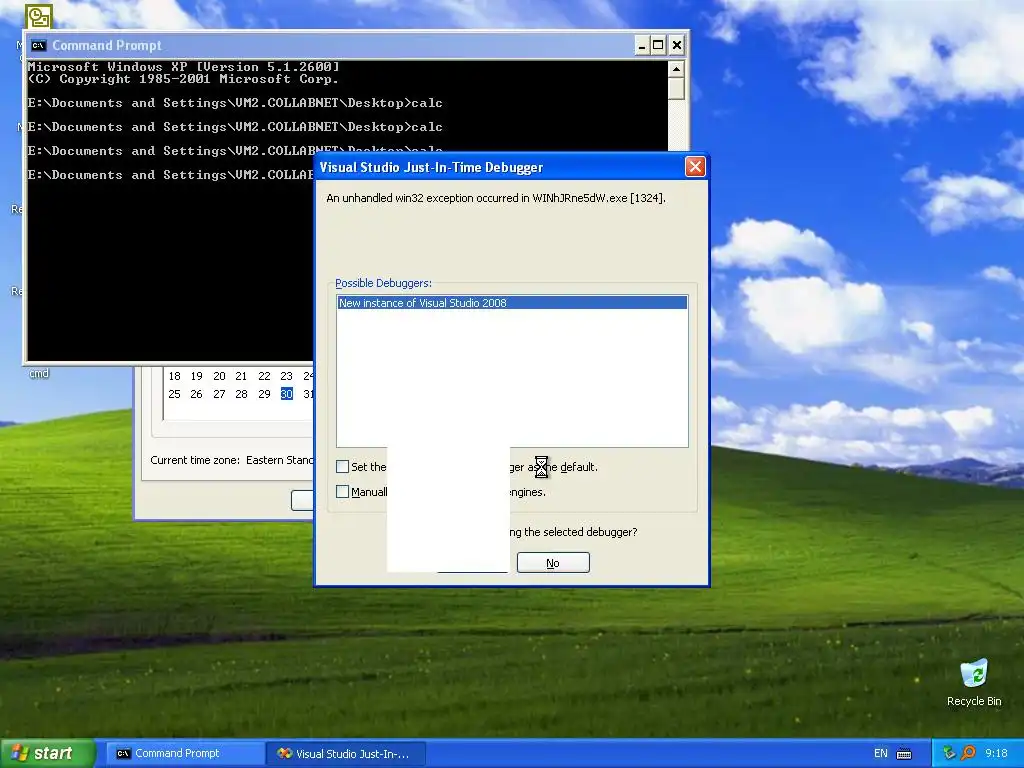Tick the 'Manually choose debugging engines' checkbox

[x=342, y=491]
